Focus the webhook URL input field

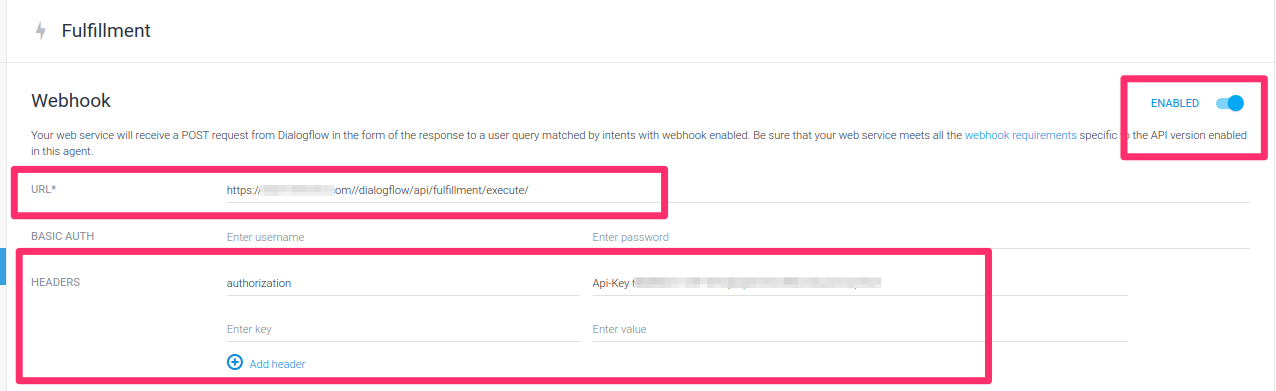point(738,190)
